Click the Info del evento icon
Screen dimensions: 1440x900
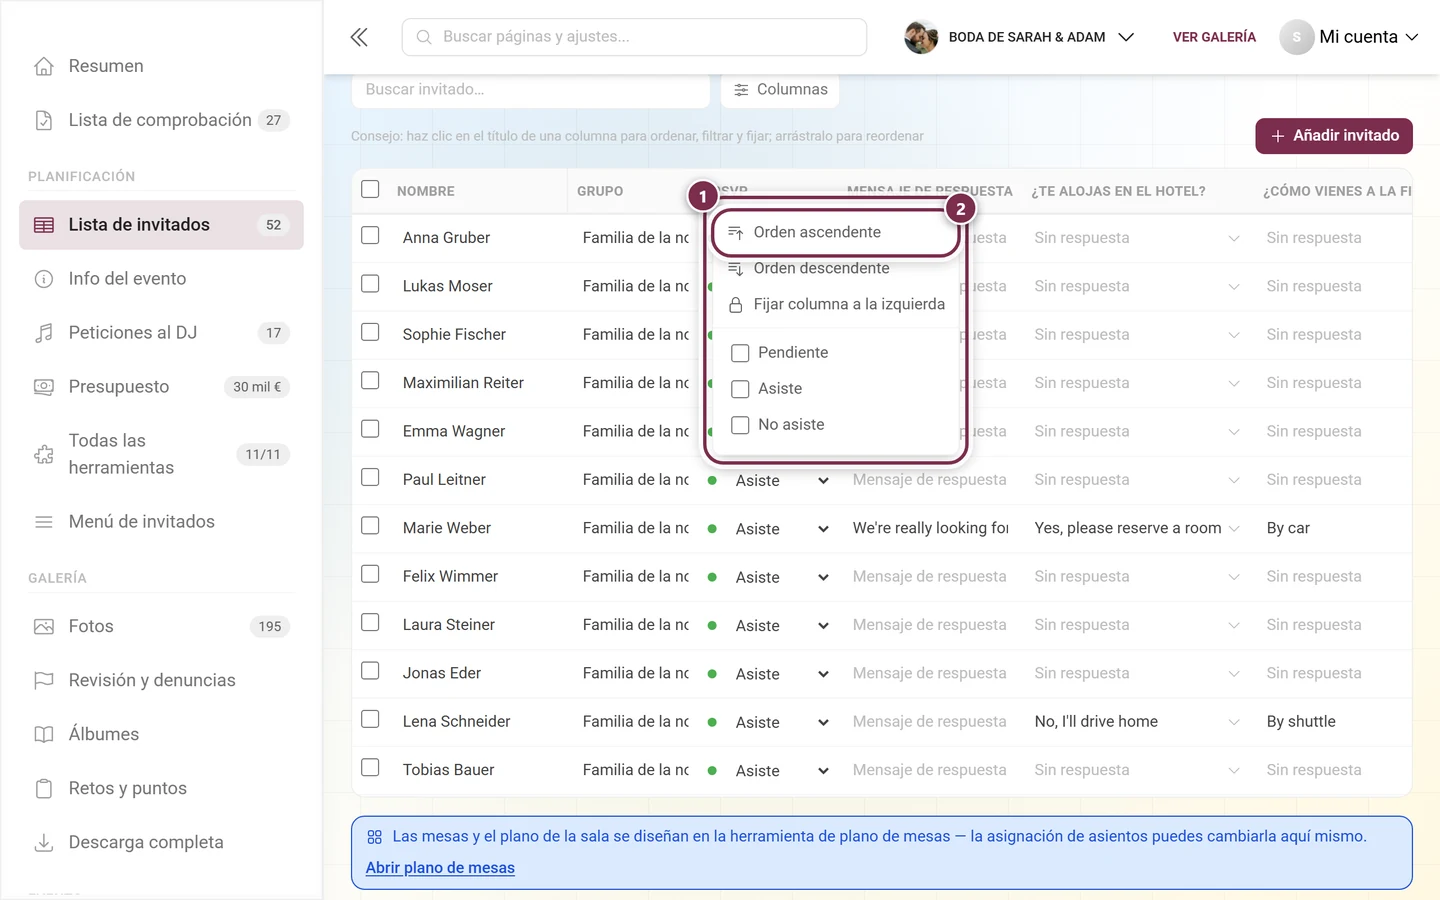(x=44, y=279)
